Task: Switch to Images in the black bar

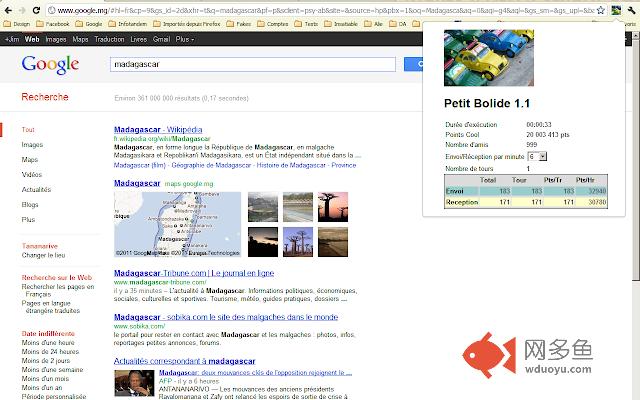Action: (x=56, y=39)
